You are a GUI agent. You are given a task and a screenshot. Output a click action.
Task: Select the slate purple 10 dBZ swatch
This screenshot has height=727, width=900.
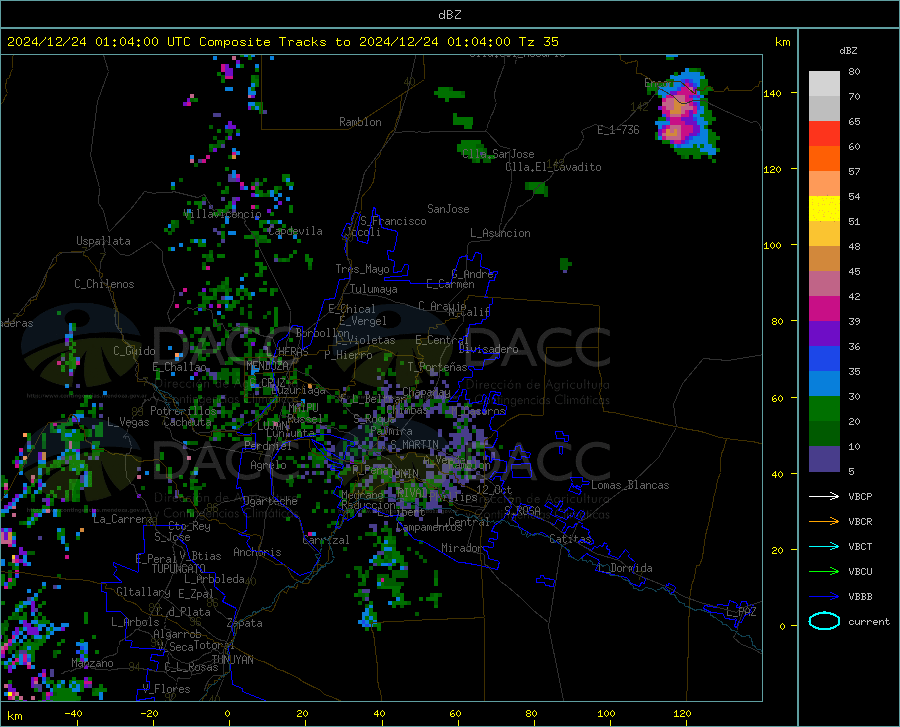click(824, 459)
